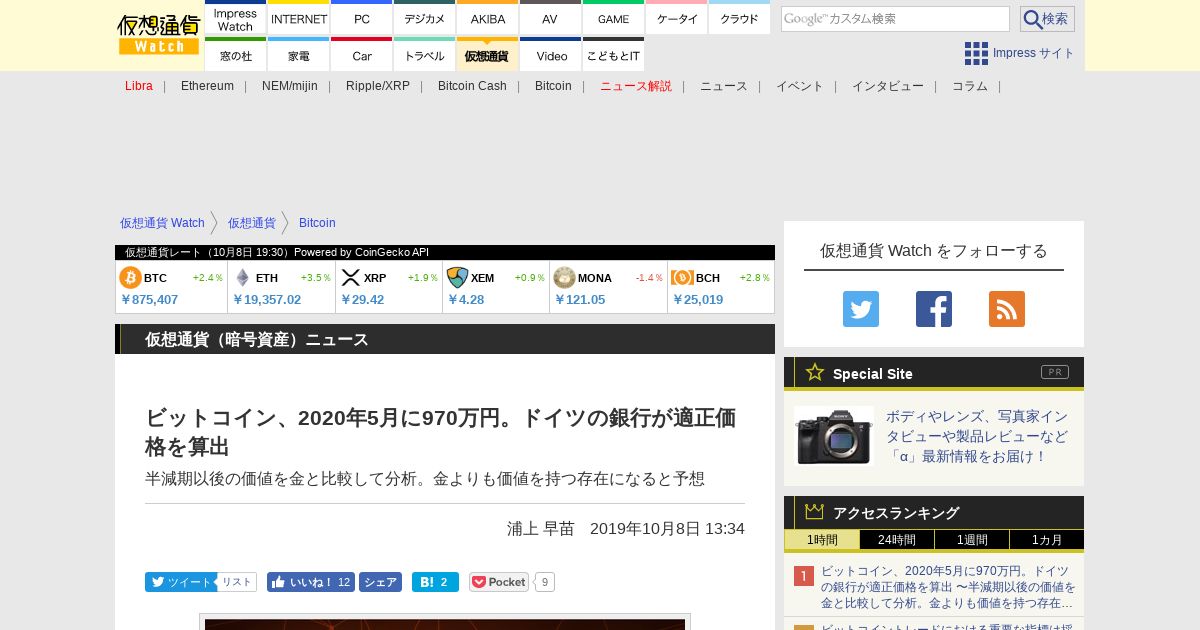Click the Facebook シェア button
This screenshot has height=630, width=1200.
tap(380, 582)
